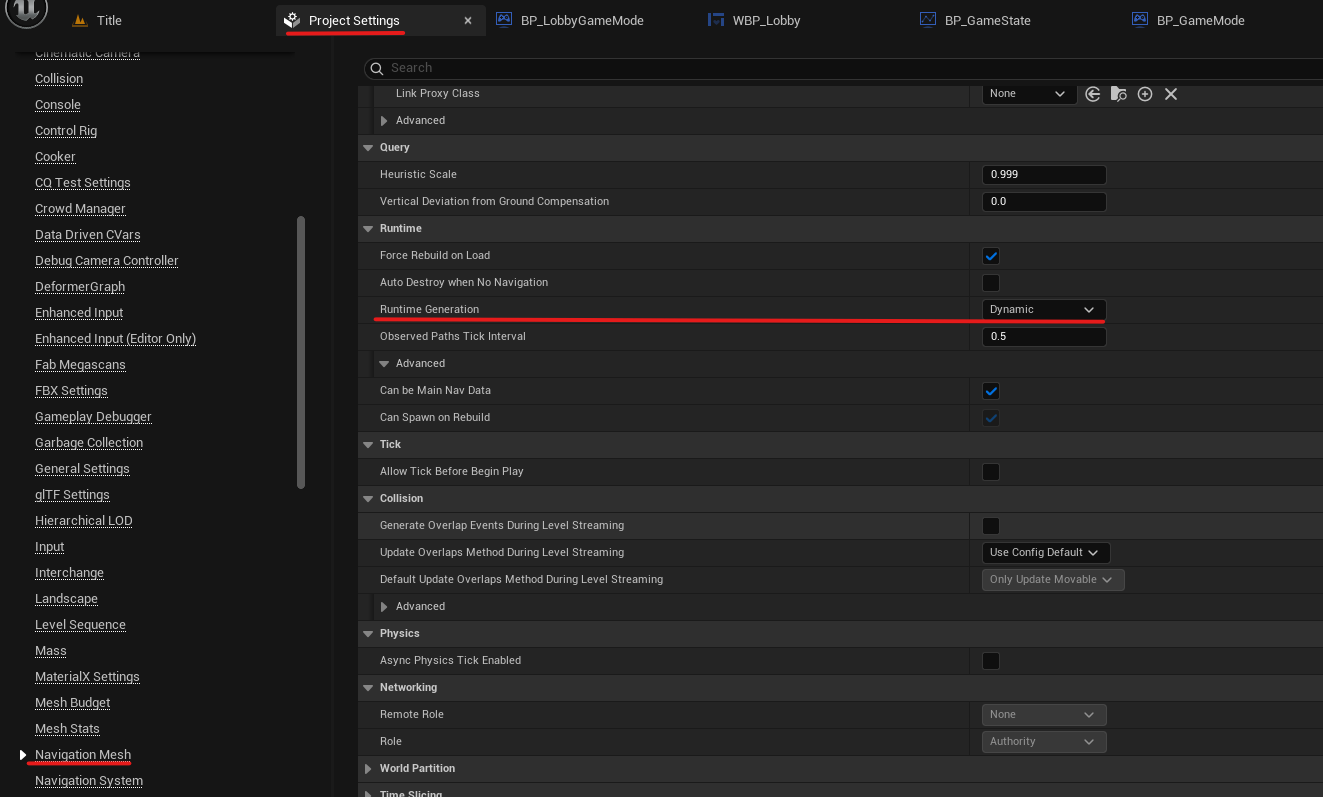
Task: Toggle Force Rebuild on Load checkbox
Action: [x=991, y=256]
